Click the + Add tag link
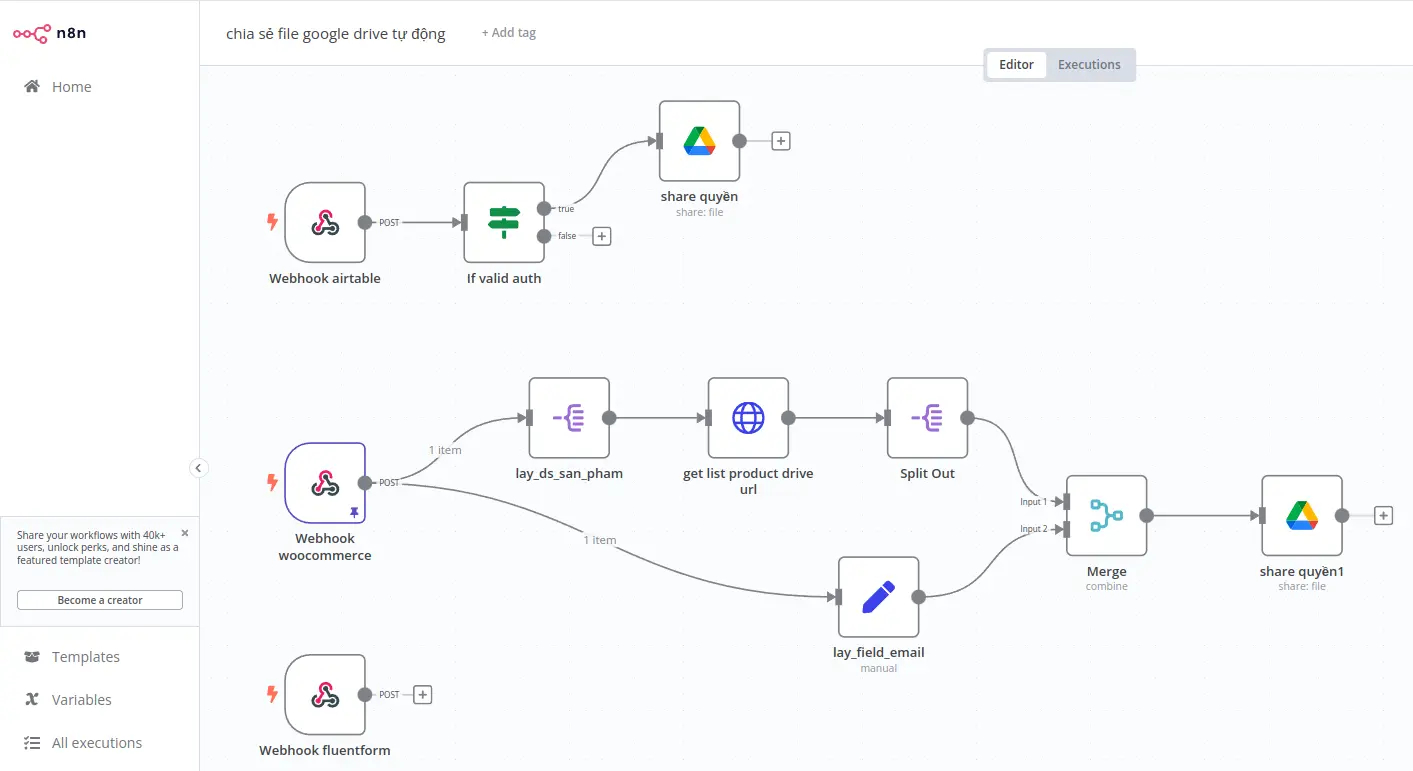 click(x=509, y=33)
